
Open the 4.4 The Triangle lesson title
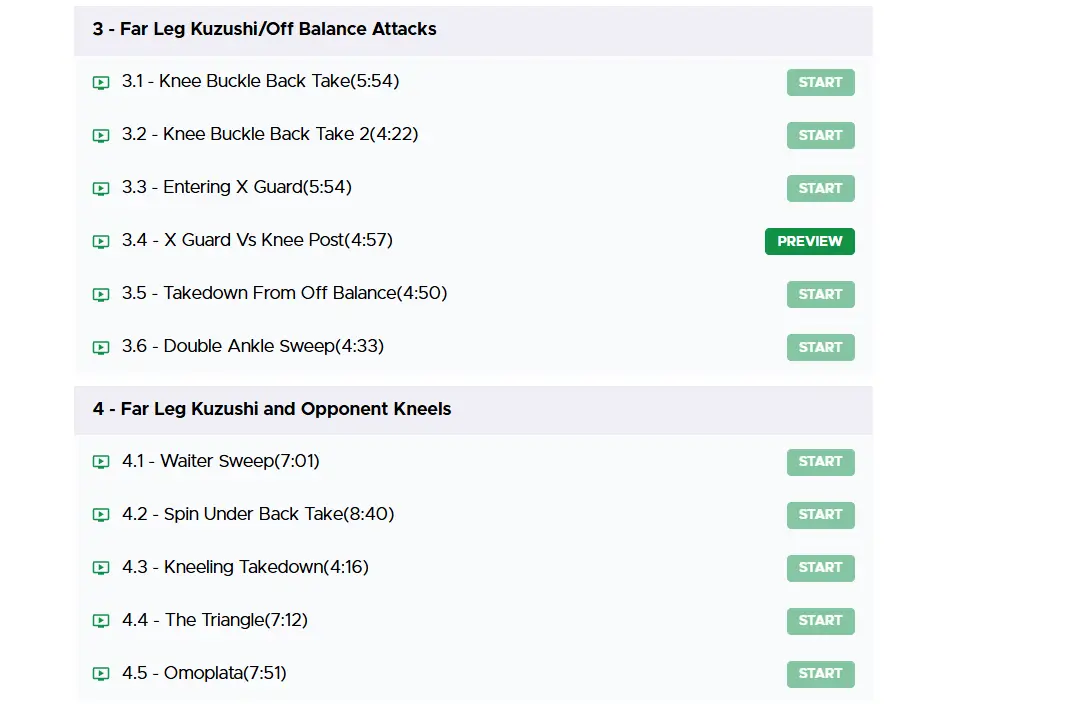tap(215, 620)
